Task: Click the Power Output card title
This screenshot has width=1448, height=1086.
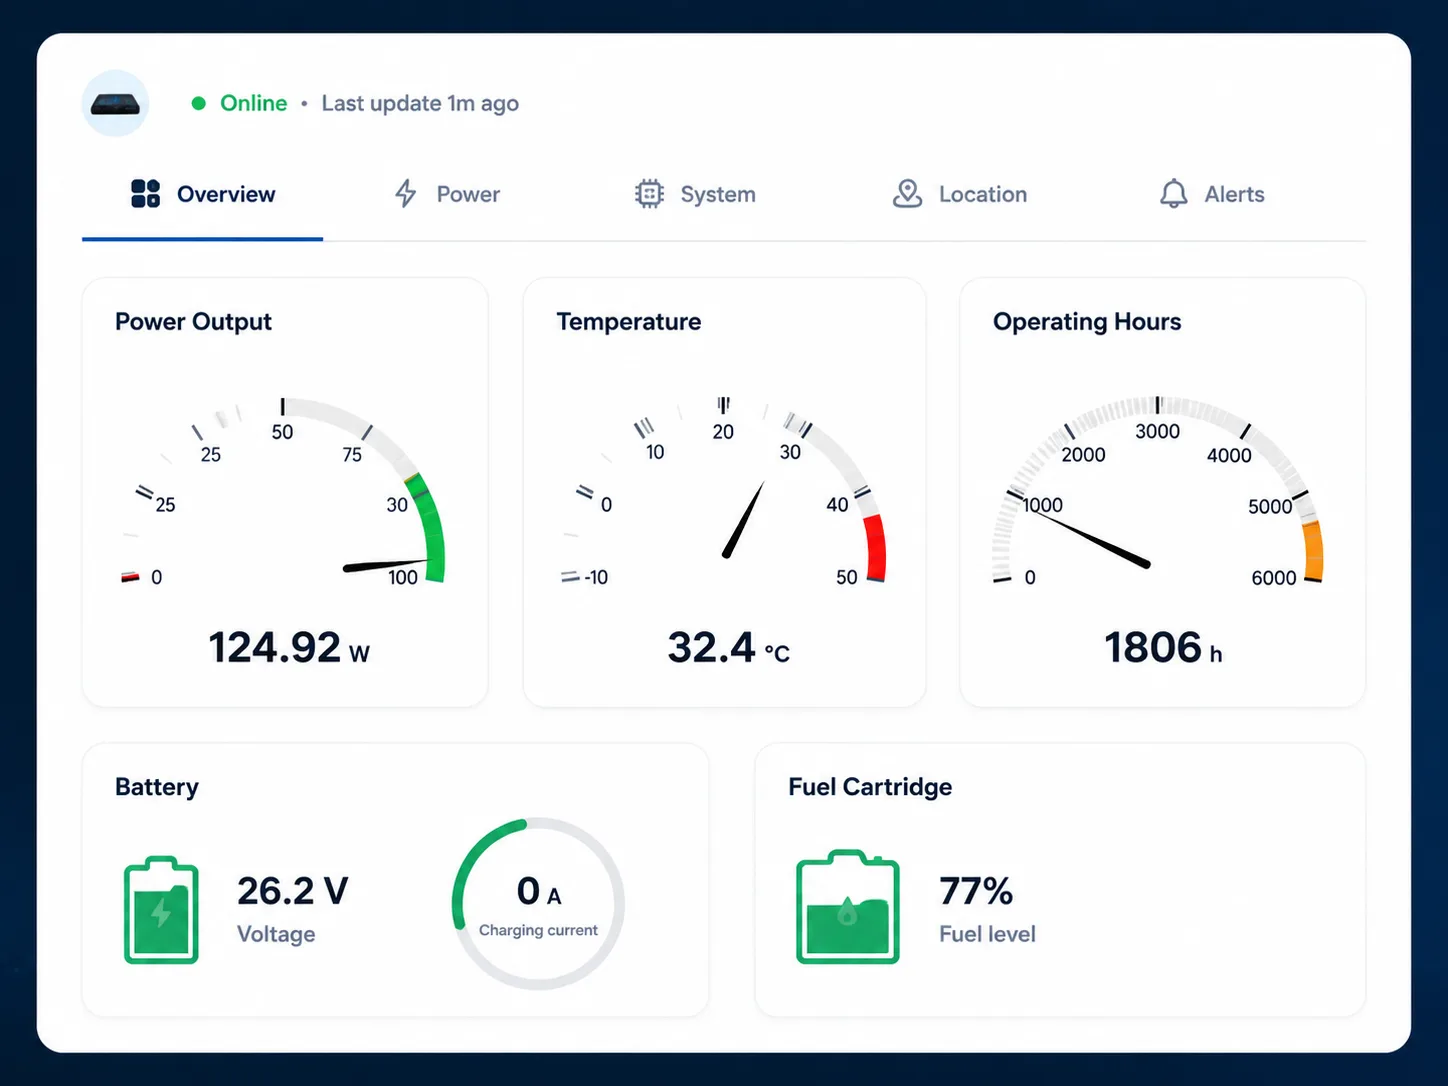Action: click(193, 322)
